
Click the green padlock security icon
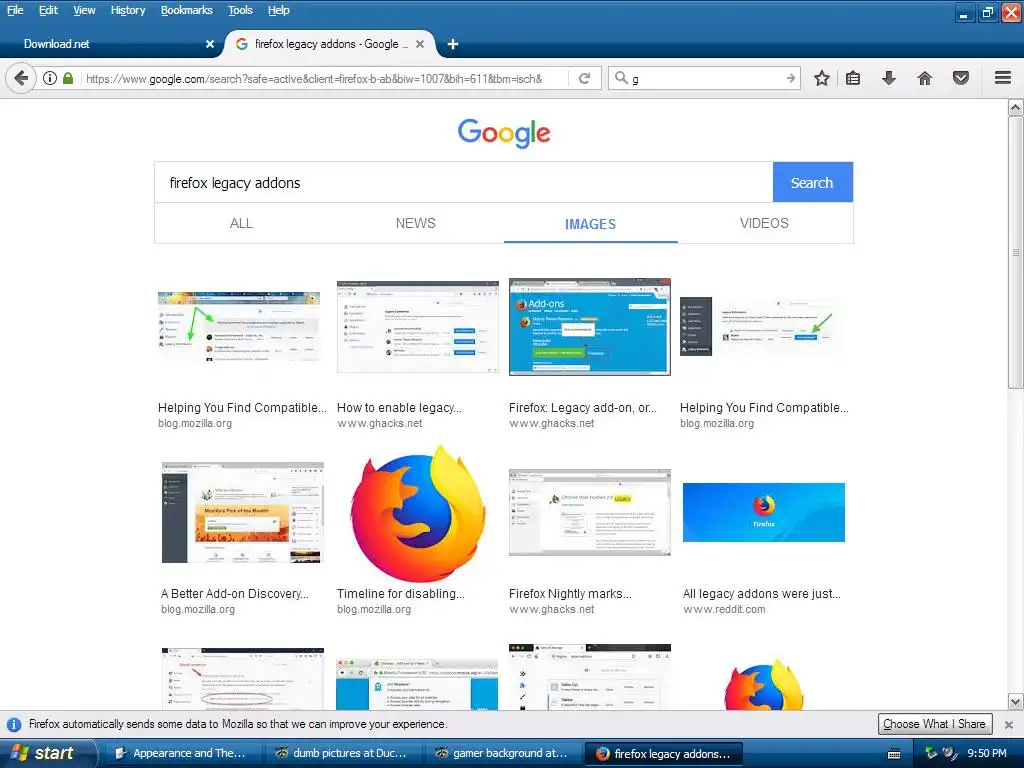[68, 78]
